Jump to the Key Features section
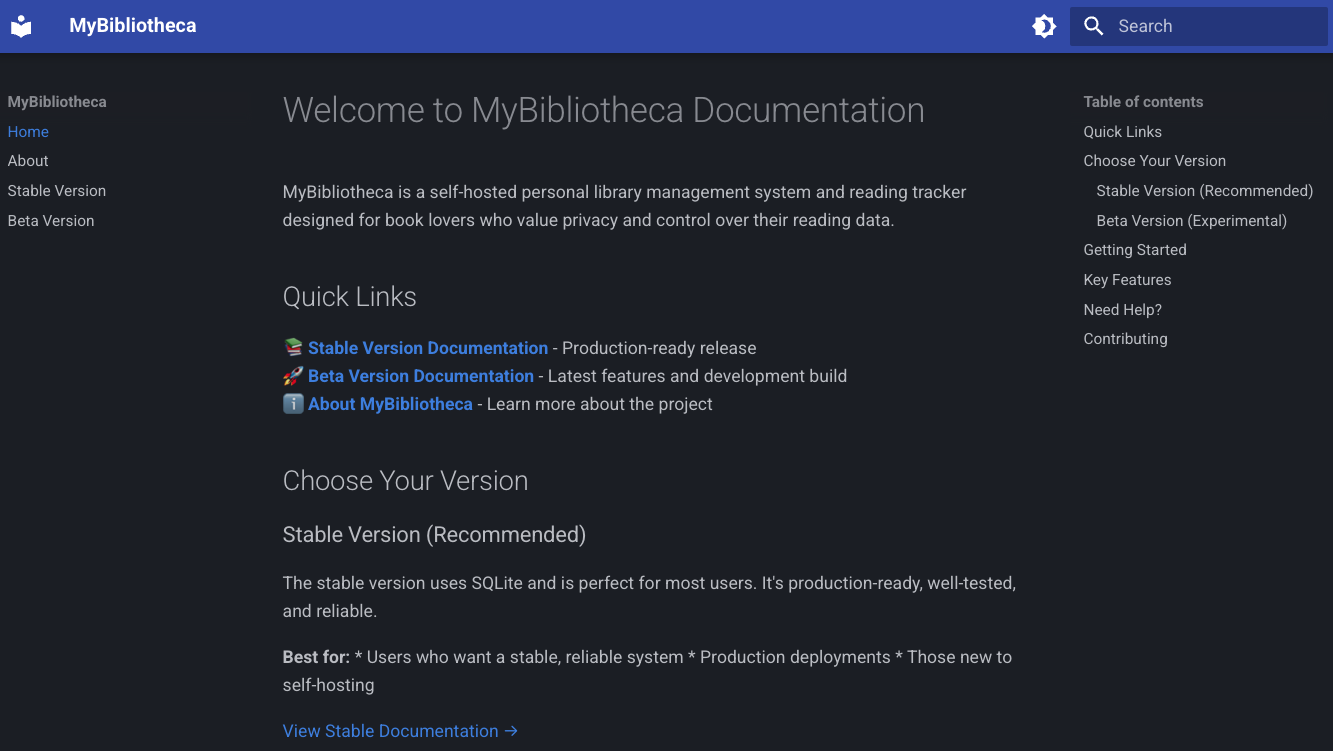The width and height of the screenshot is (1333, 751). coord(1127,279)
